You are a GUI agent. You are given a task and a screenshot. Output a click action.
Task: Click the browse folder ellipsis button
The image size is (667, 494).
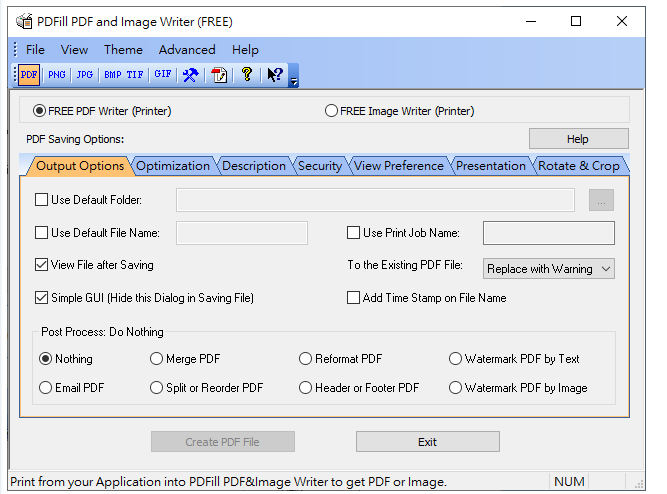(x=601, y=200)
